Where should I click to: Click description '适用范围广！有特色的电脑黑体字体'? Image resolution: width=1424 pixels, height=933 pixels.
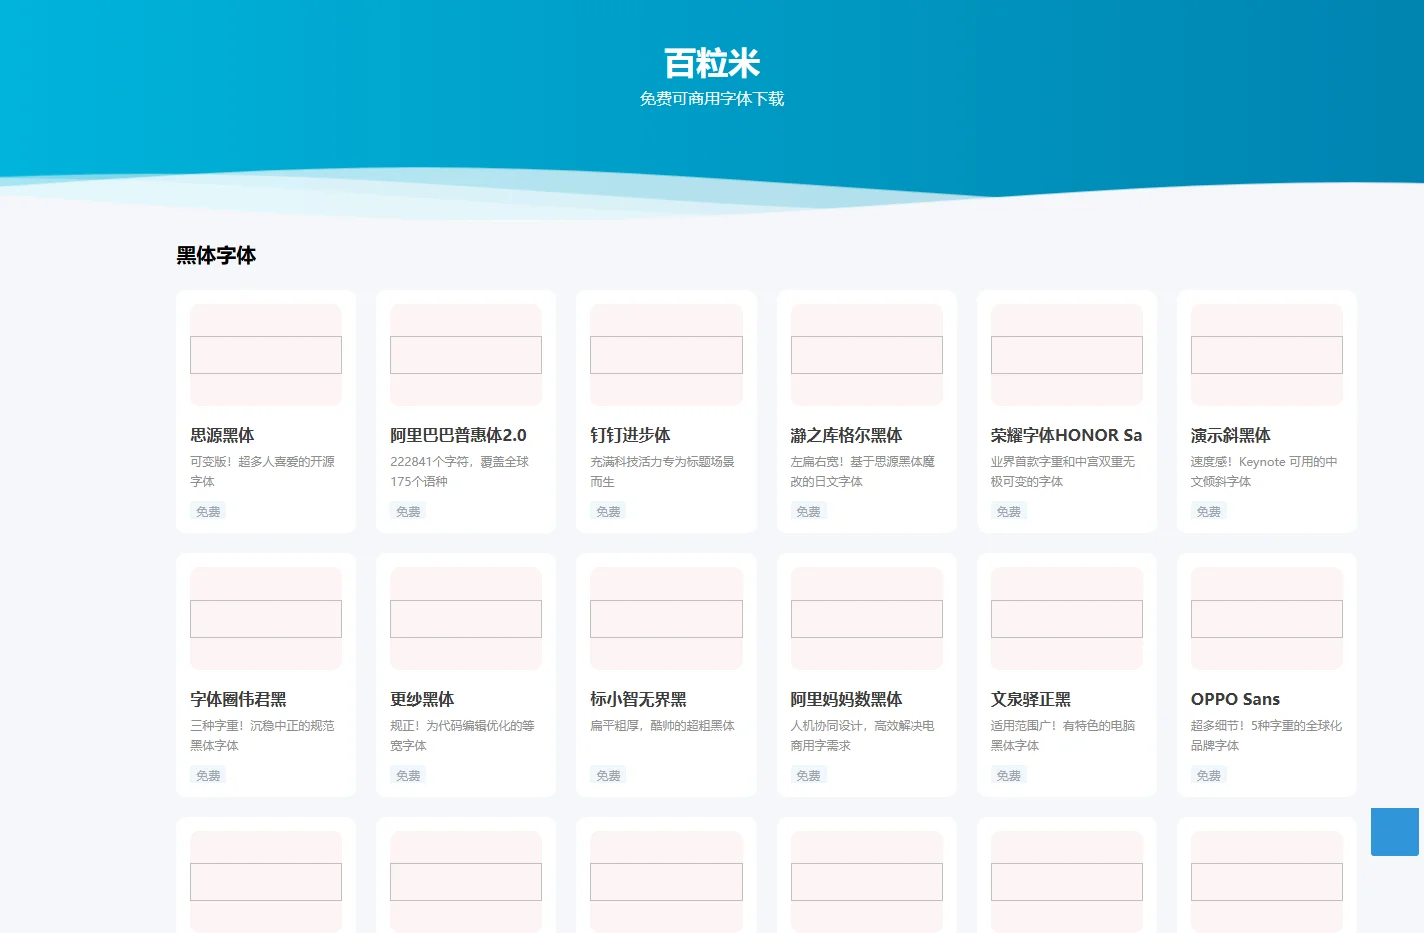[1064, 735]
